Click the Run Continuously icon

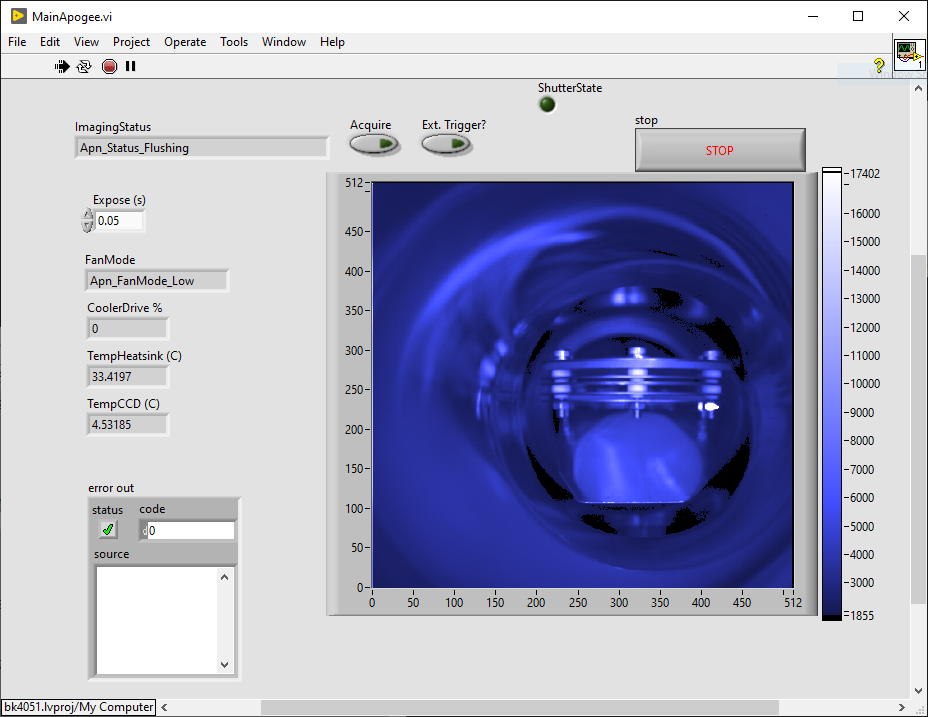point(84,66)
